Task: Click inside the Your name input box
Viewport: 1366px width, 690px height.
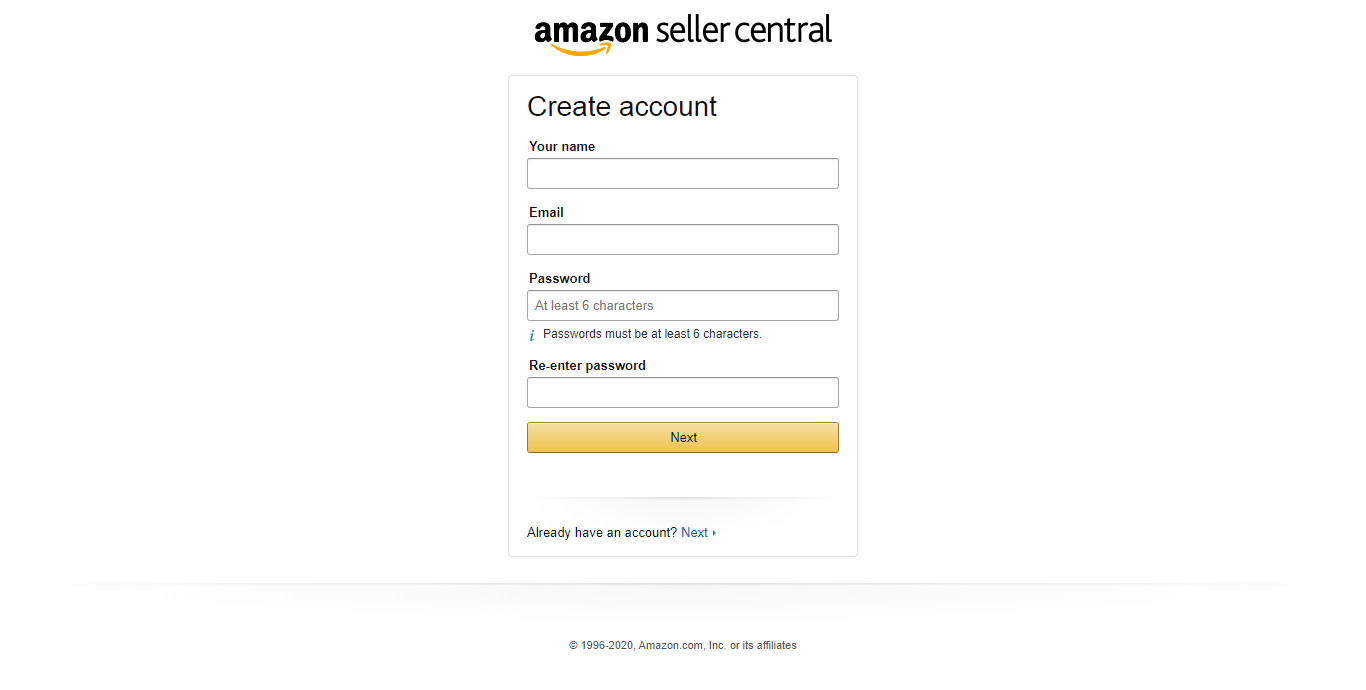Action: point(683,173)
